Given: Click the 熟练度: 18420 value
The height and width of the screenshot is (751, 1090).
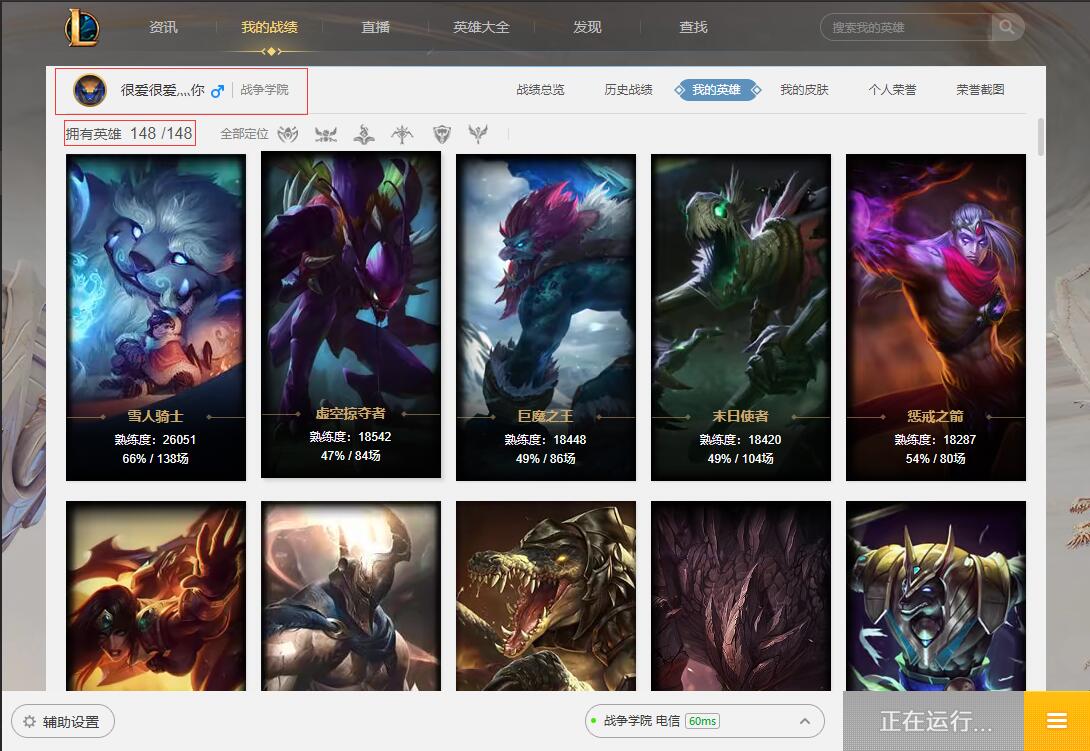Looking at the screenshot, I should 740,439.
